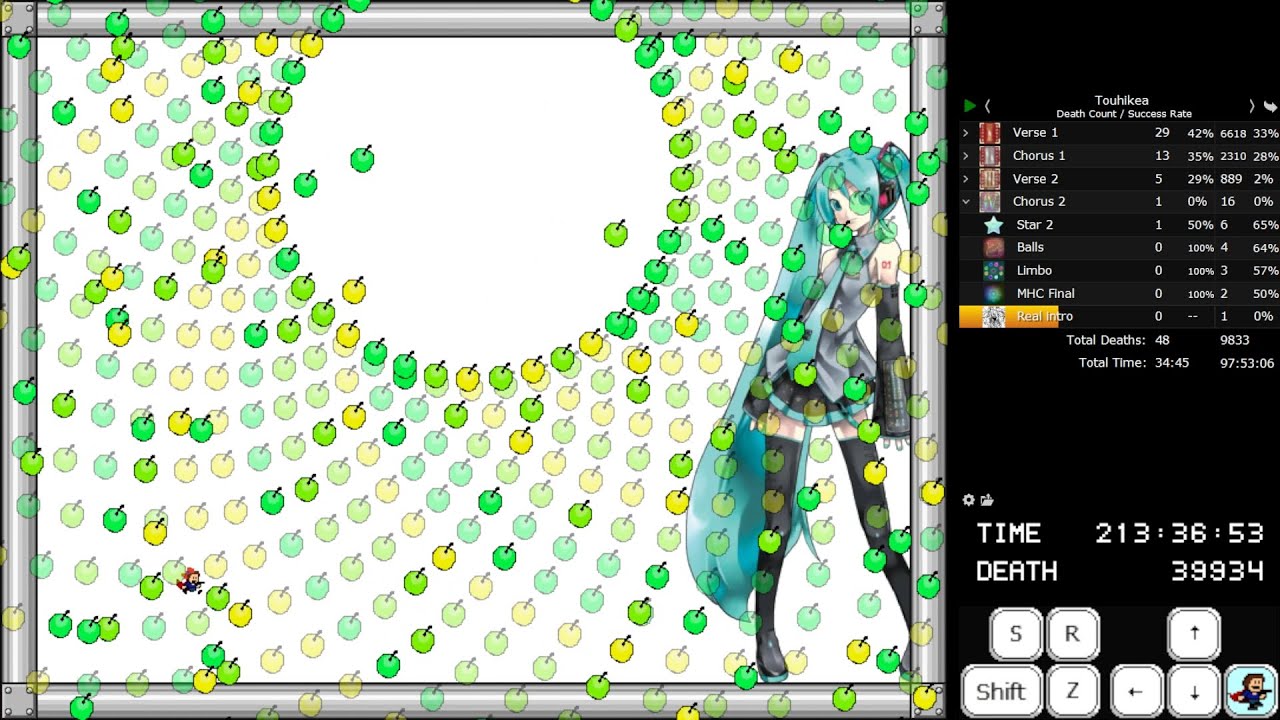Click Verse 2 total deaths 889

[1230, 179]
